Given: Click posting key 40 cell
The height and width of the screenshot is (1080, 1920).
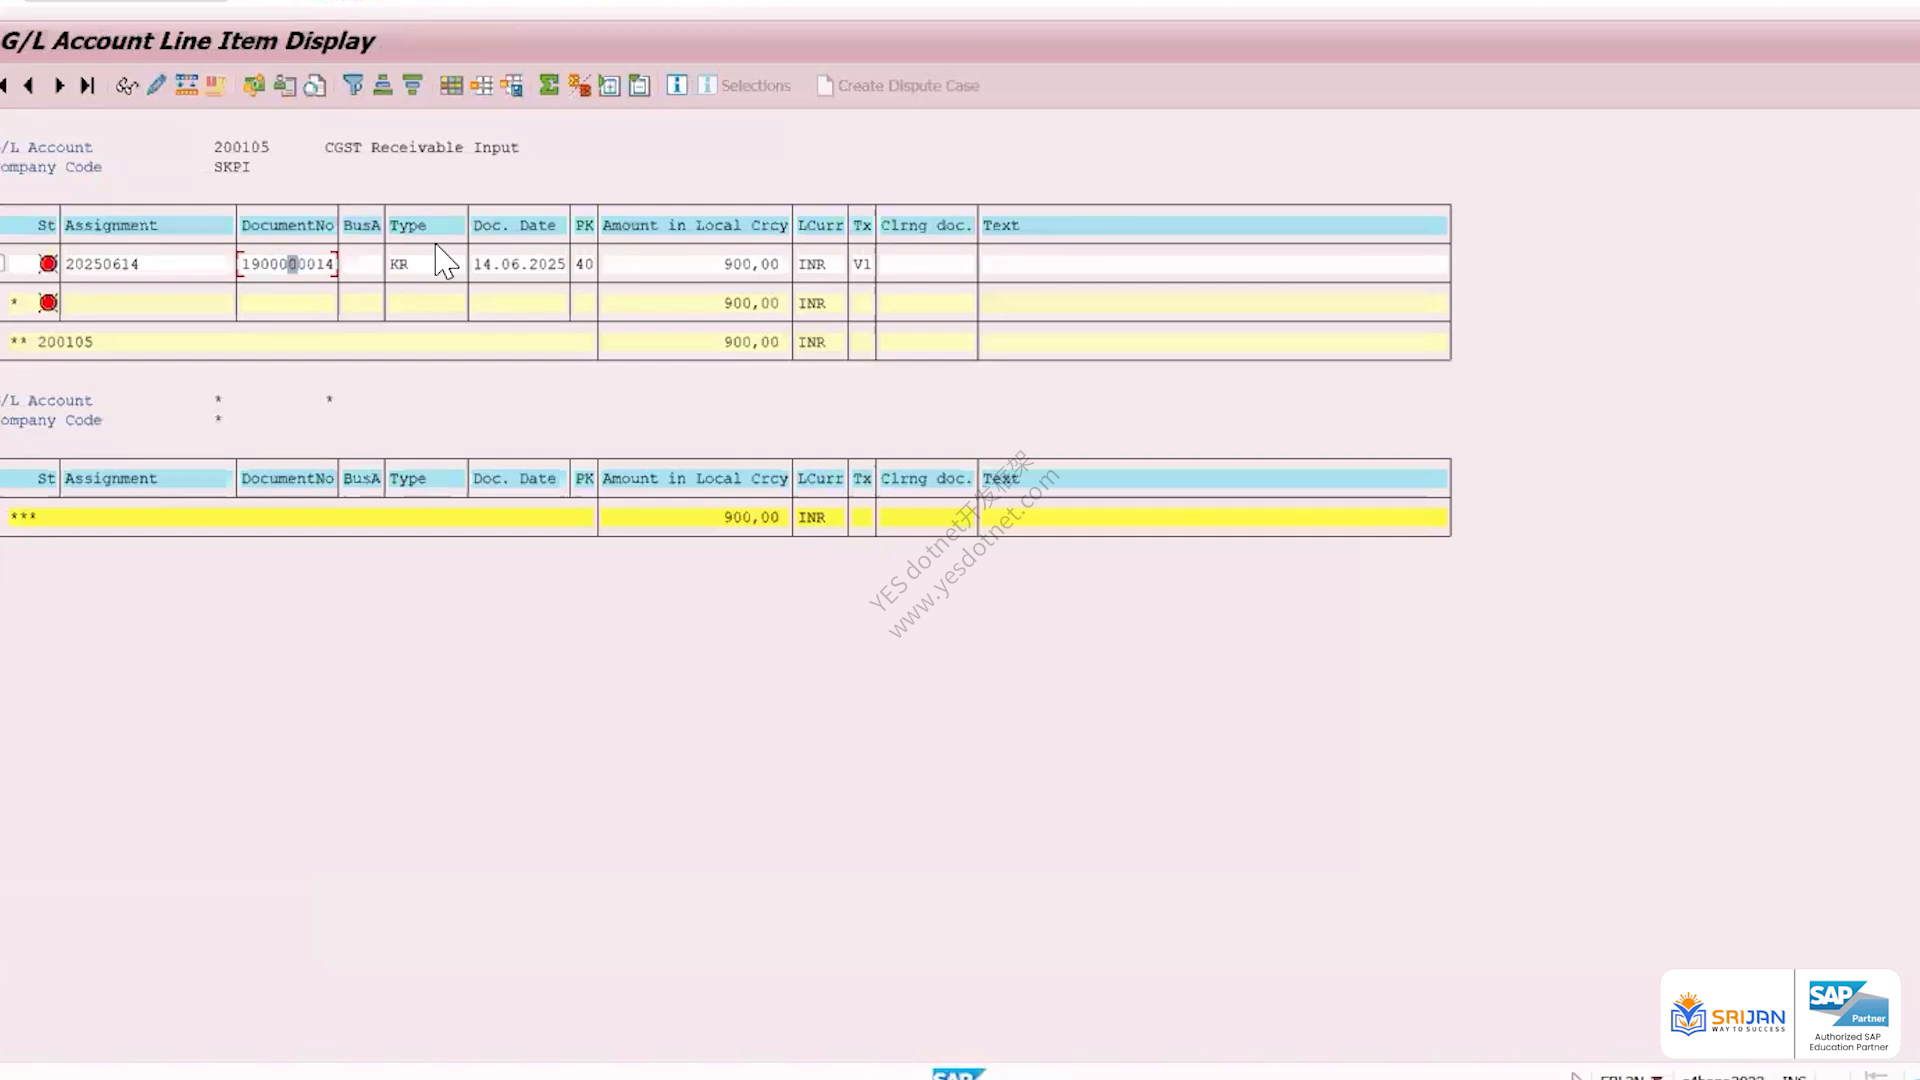Looking at the screenshot, I should click(584, 265).
